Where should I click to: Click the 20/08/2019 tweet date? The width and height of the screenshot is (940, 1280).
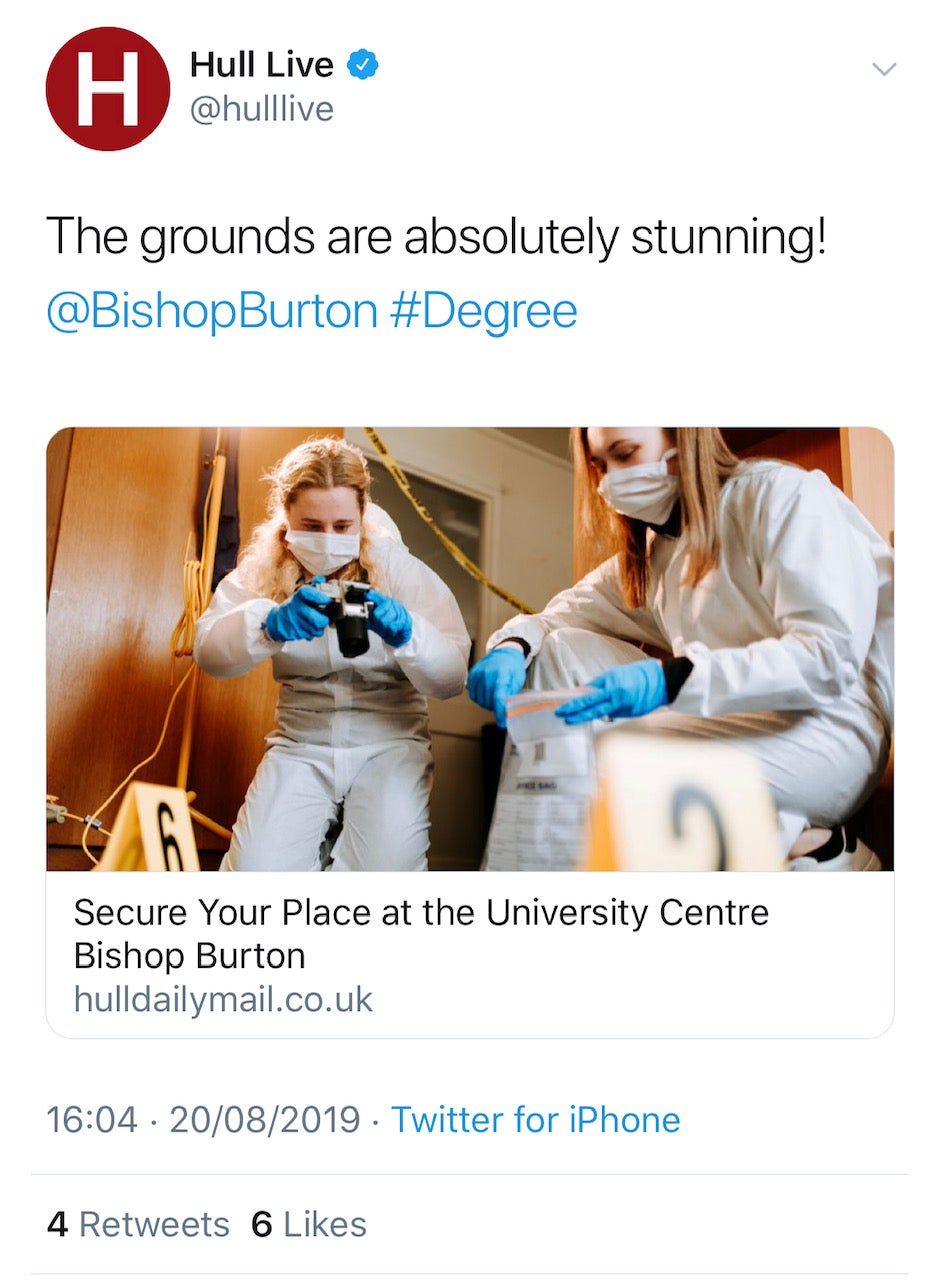coord(264,1119)
